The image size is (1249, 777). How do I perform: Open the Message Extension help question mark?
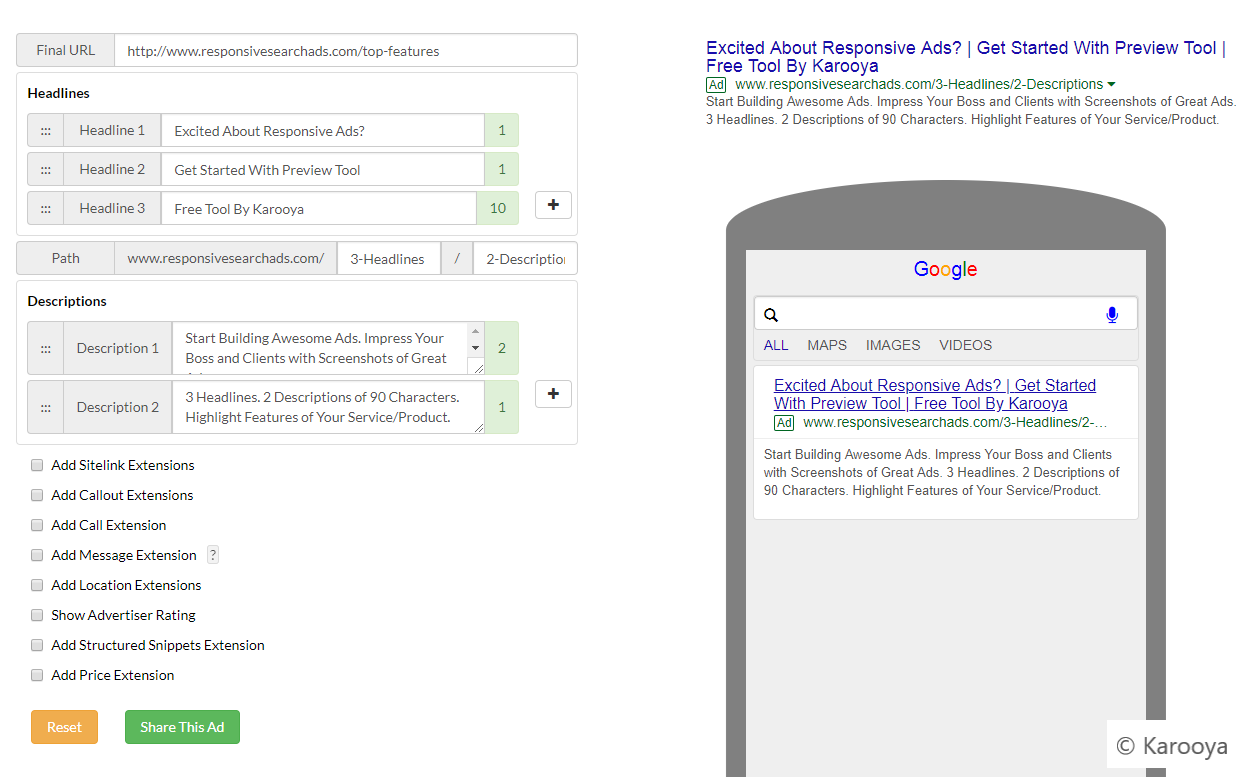(x=212, y=554)
